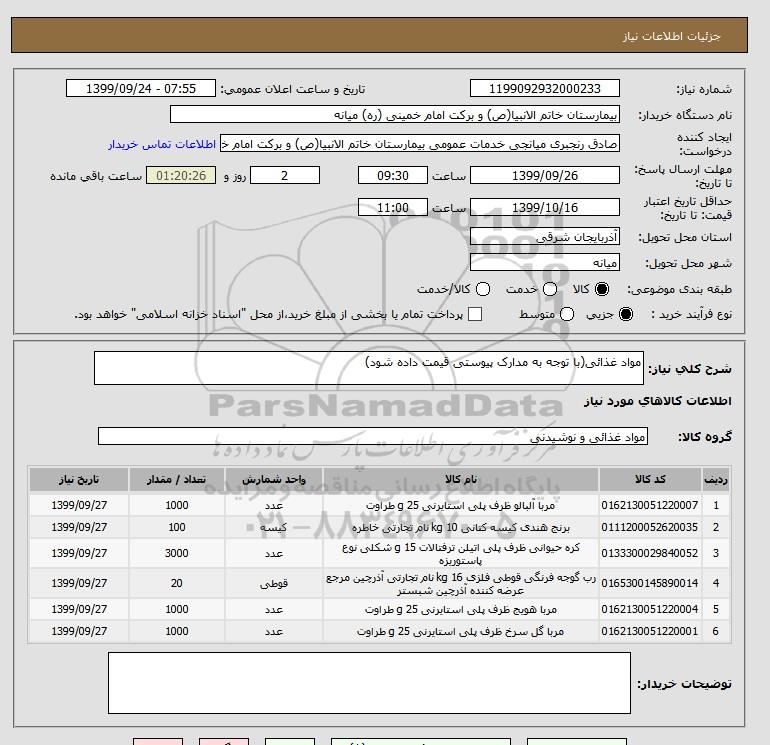Viewport: 770px width, 745px height.
Task: Click the مربا گل سرخ product name cell
Action: point(461,631)
